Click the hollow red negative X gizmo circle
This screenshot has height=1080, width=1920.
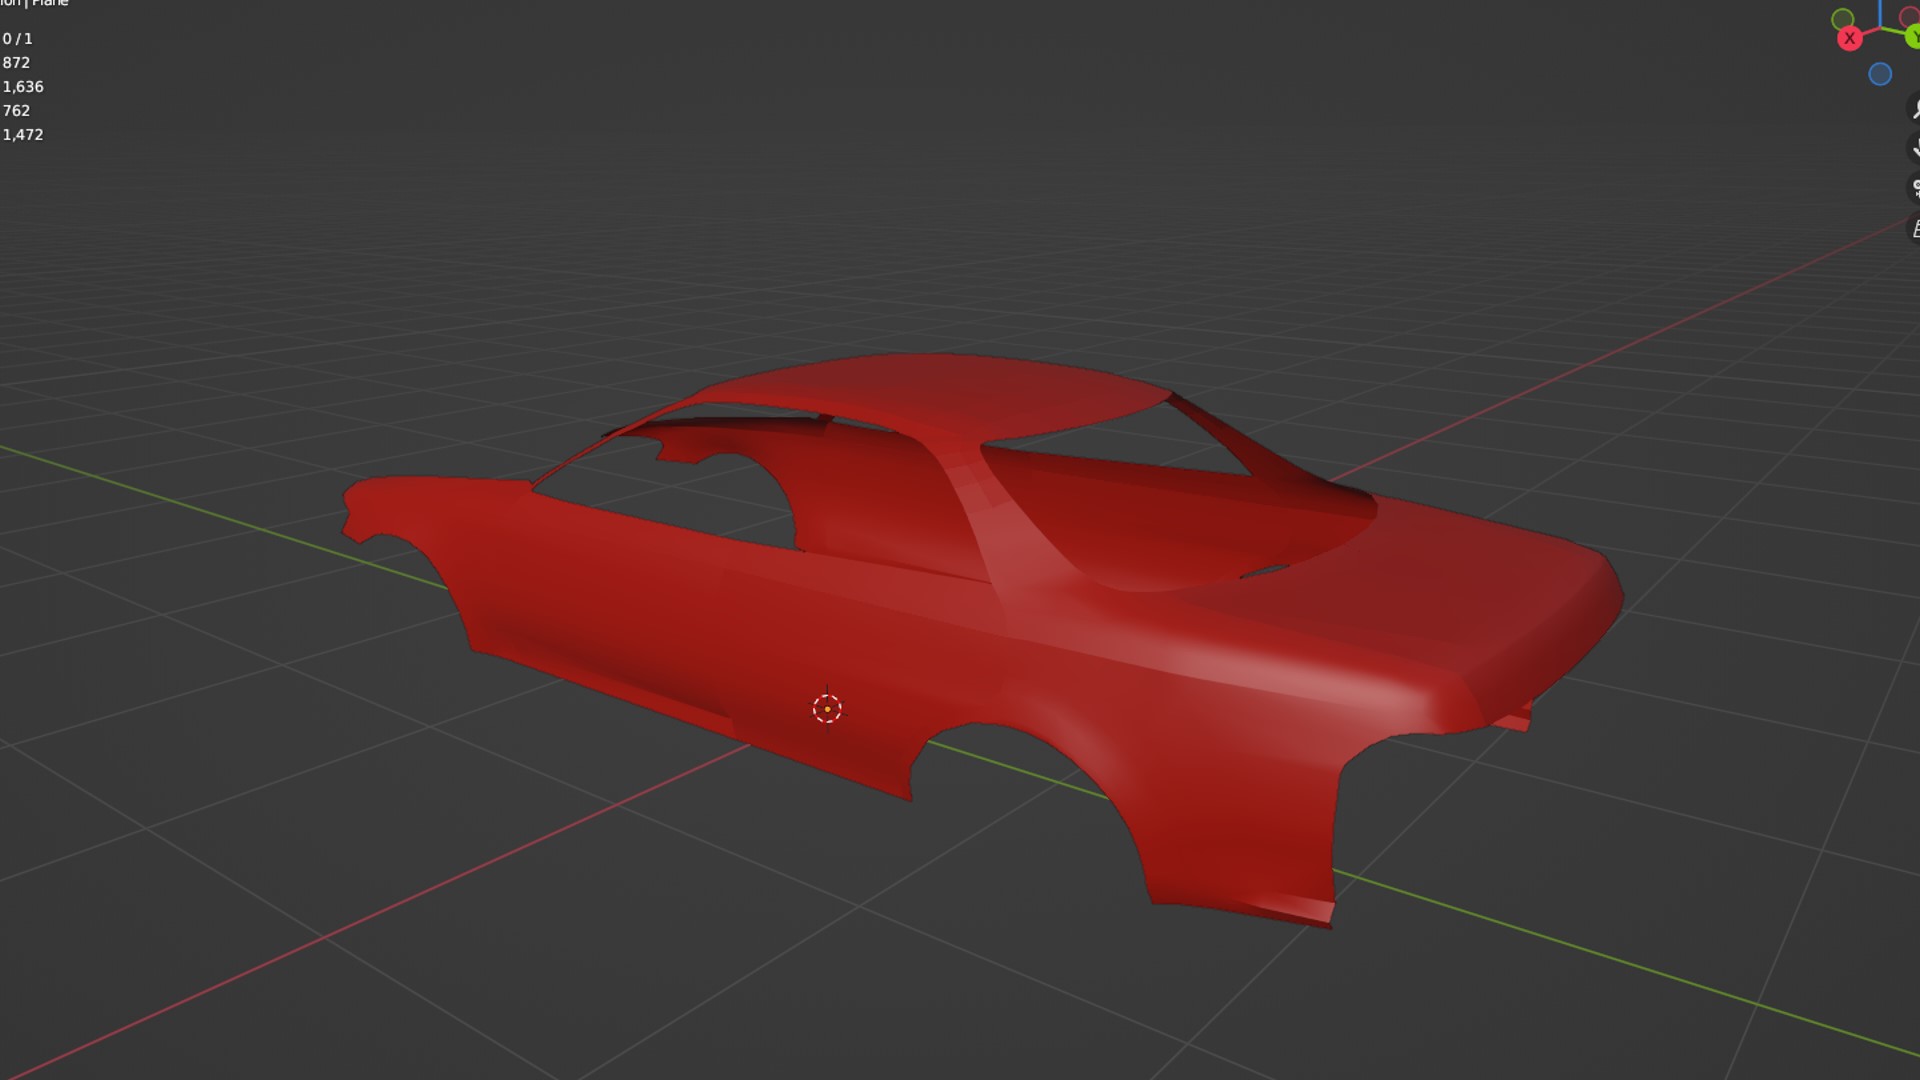(x=1909, y=15)
